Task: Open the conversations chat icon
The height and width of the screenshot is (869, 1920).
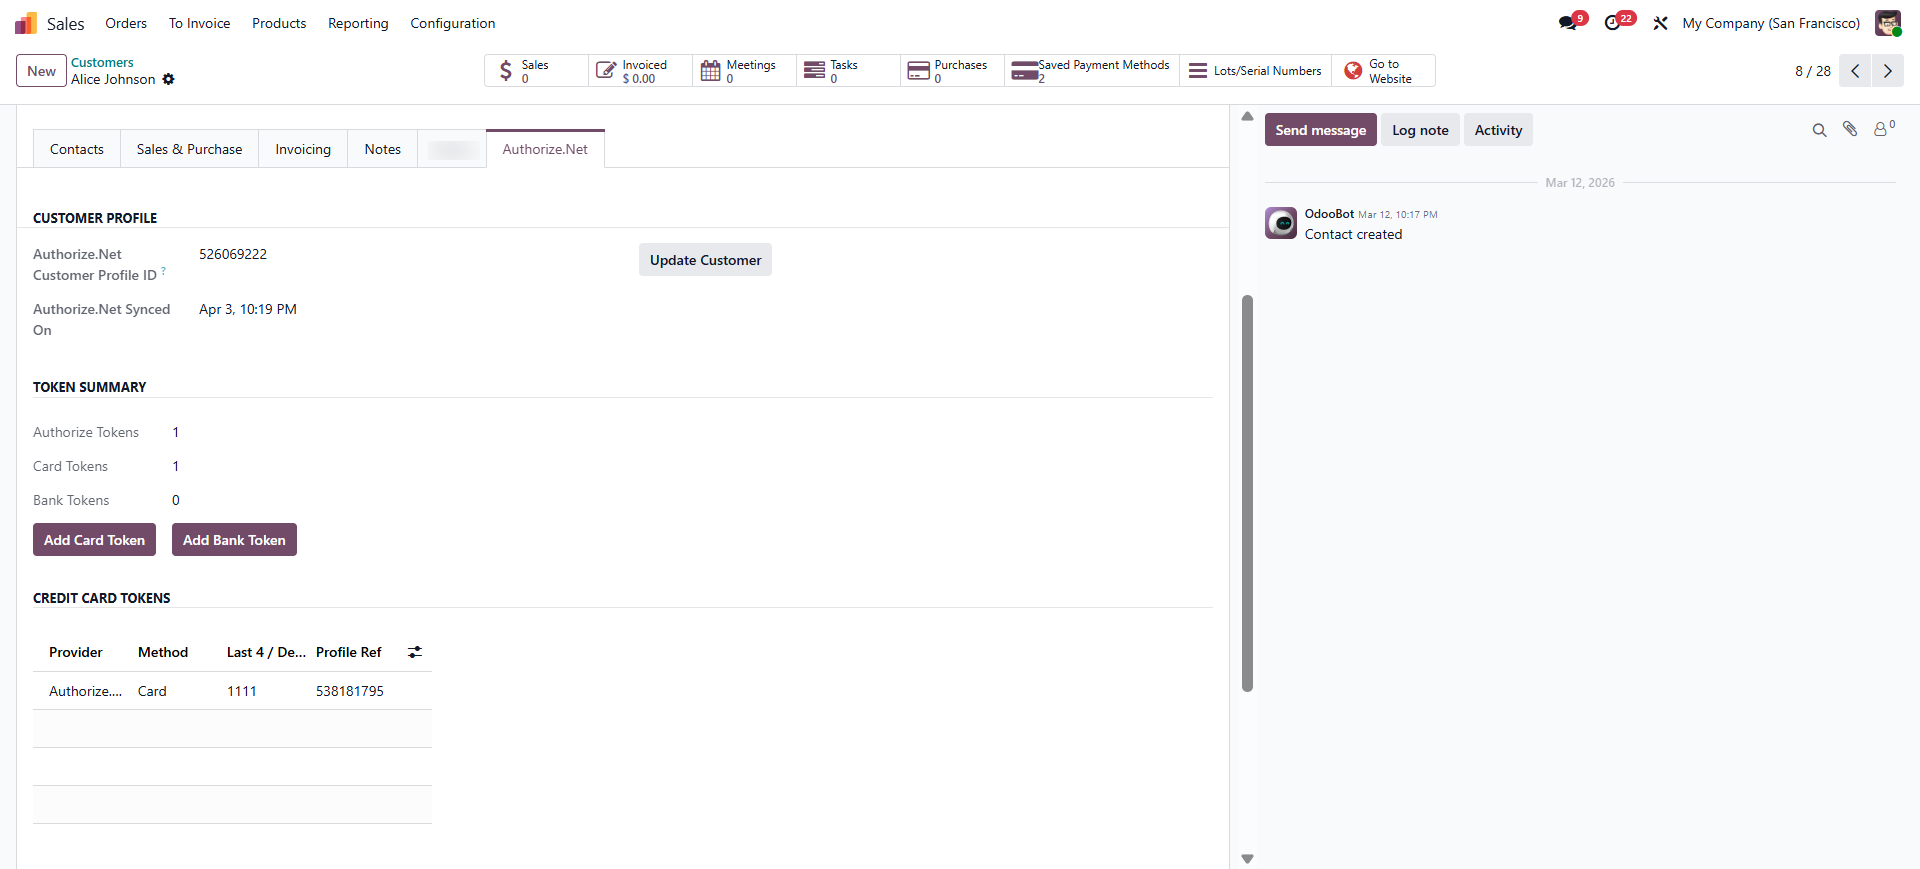Action: pyautogui.click(x=1568, y=23)
